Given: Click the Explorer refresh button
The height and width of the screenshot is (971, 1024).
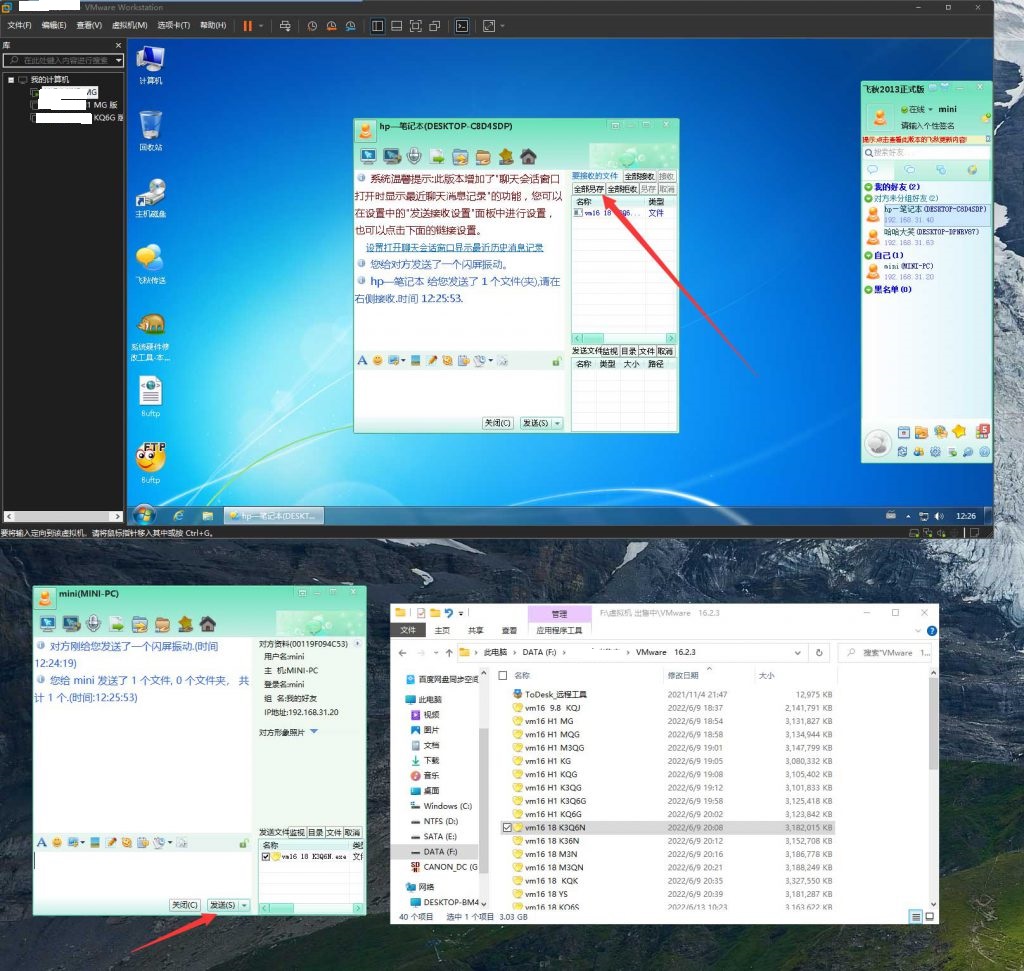Looking at the screenshot, I should [x=820, y=652].
